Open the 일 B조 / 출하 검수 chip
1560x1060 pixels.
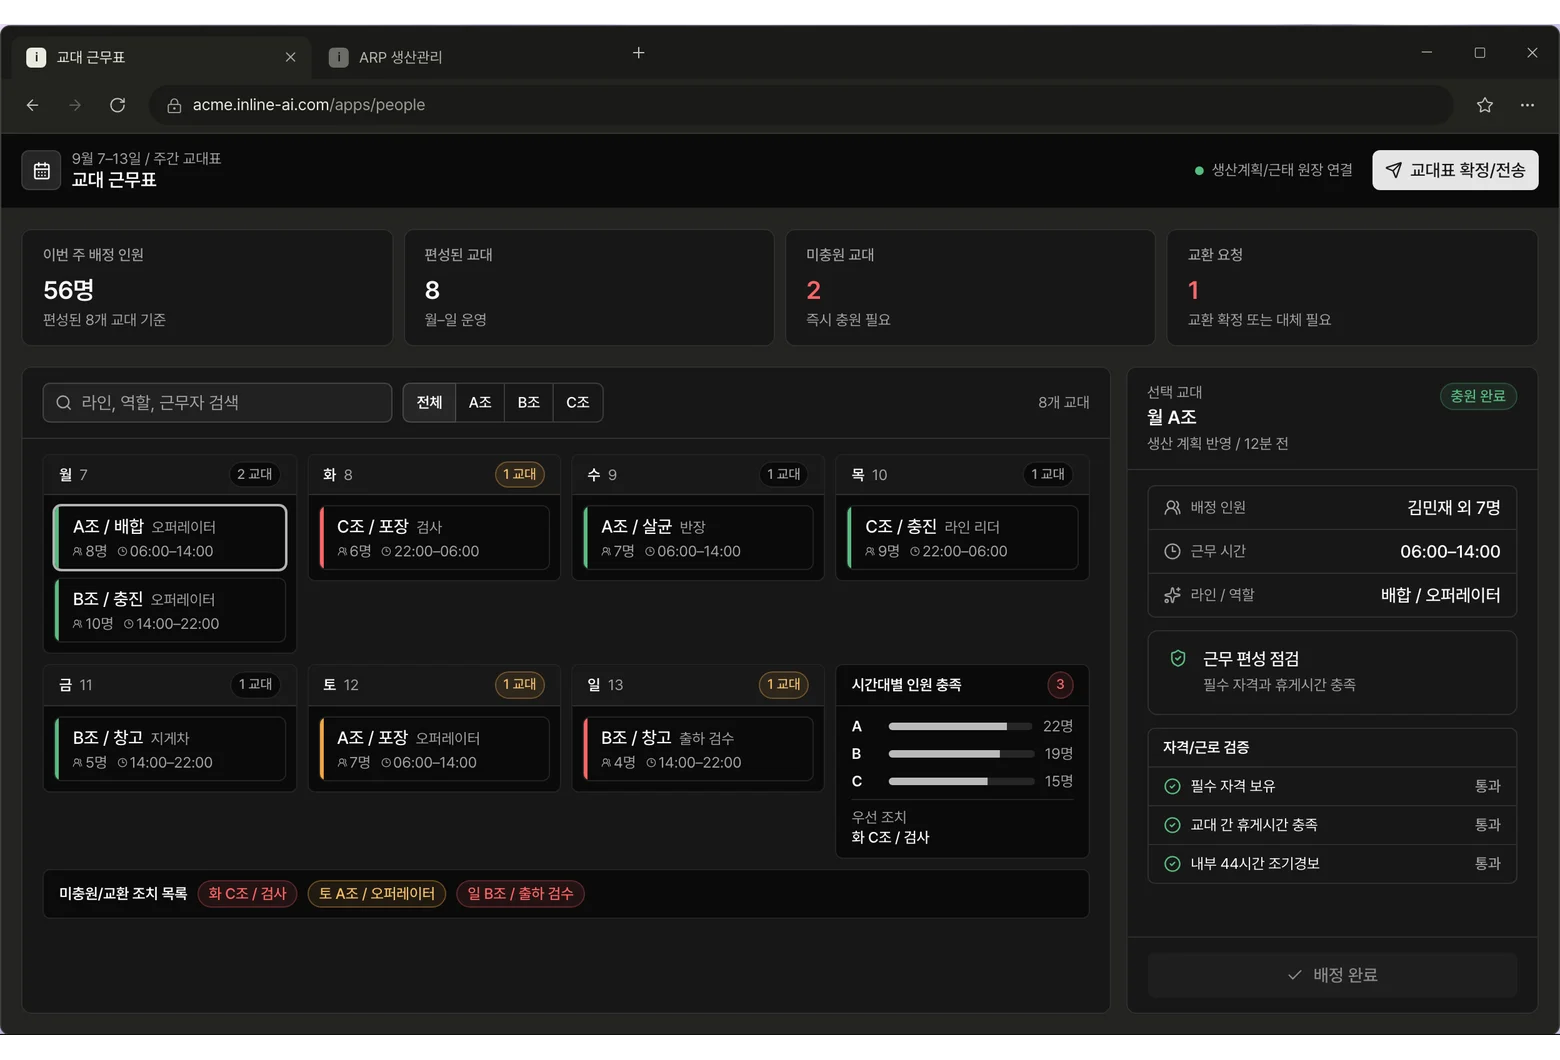(x=520, y=893)
